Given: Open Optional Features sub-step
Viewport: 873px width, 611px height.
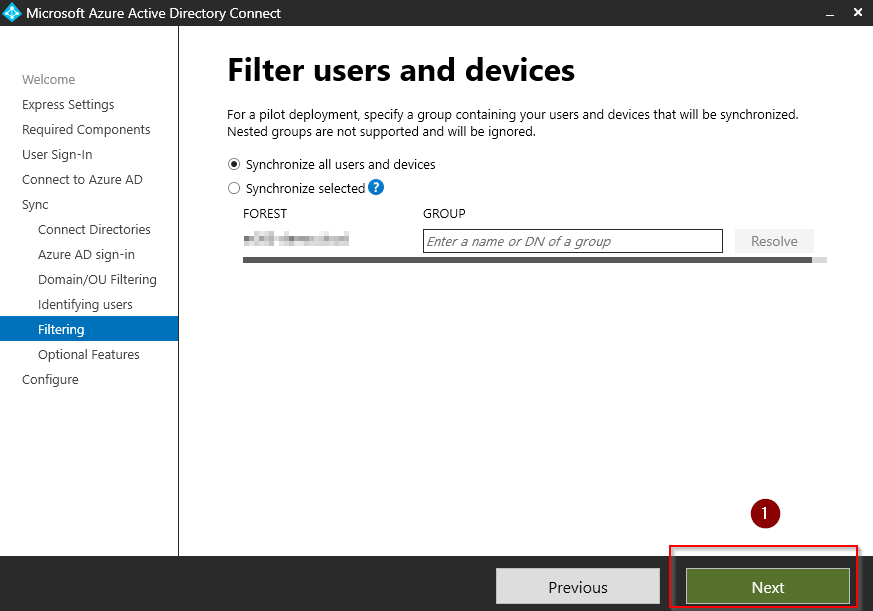Looking at the screenshot, I should coord(89,355).
